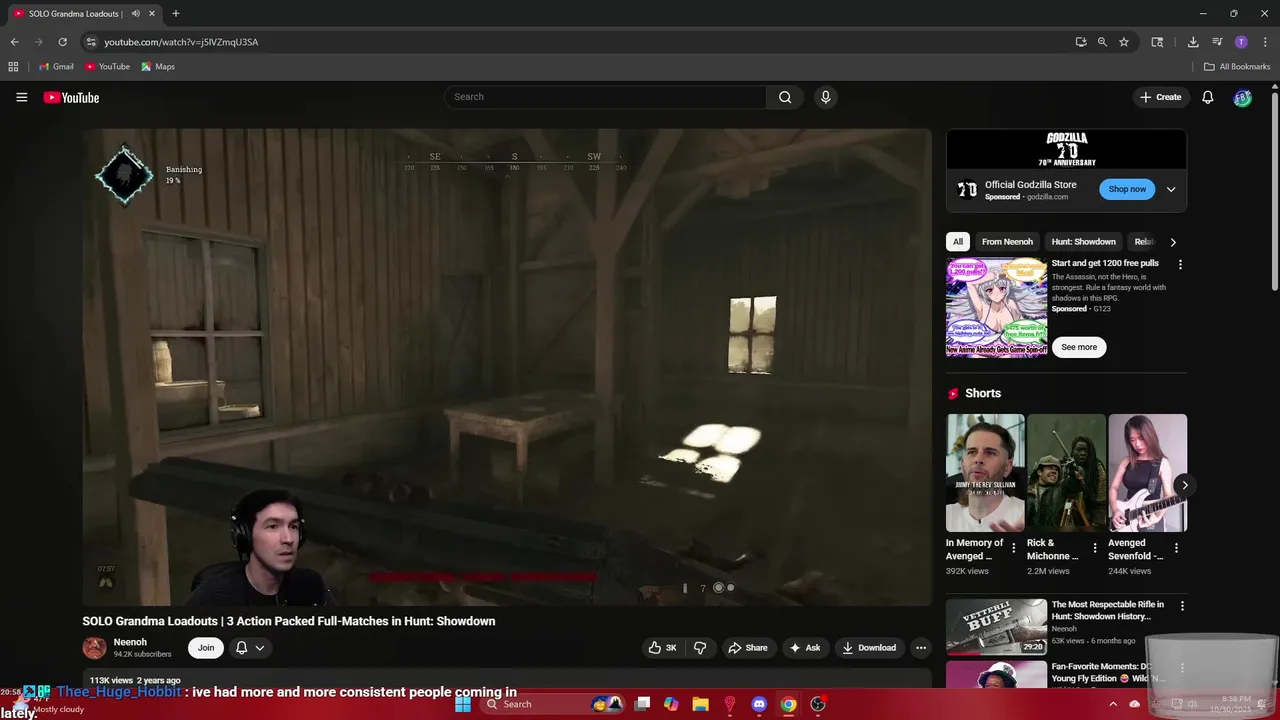Open the In Memory of Avenged short thumbnail

pyautogui.click(x=985, y=473)
